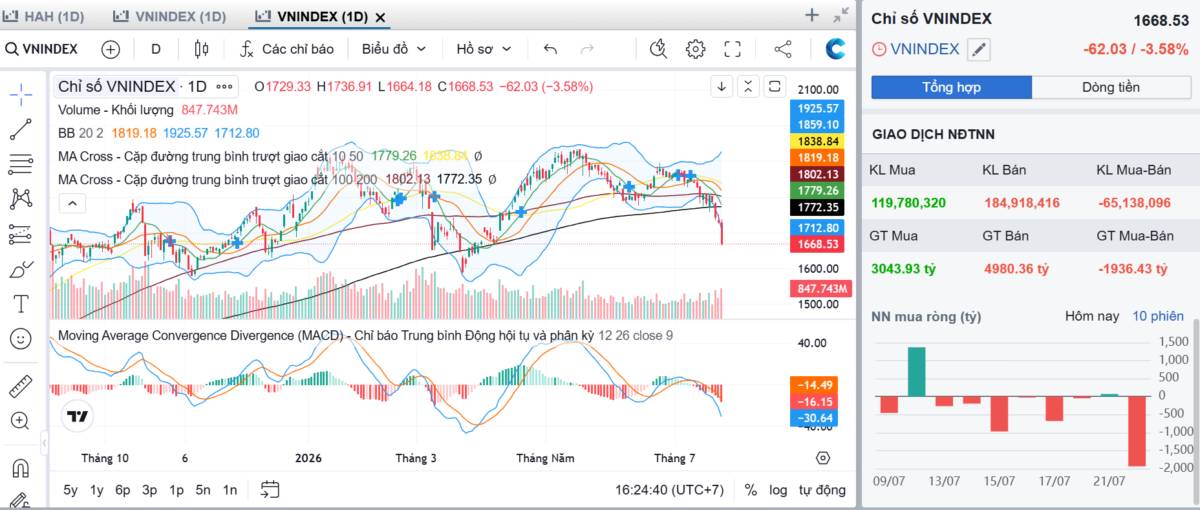1200x510 pixels.
Task: Select the crosshair cursor tool
Action: coord(21,95)
